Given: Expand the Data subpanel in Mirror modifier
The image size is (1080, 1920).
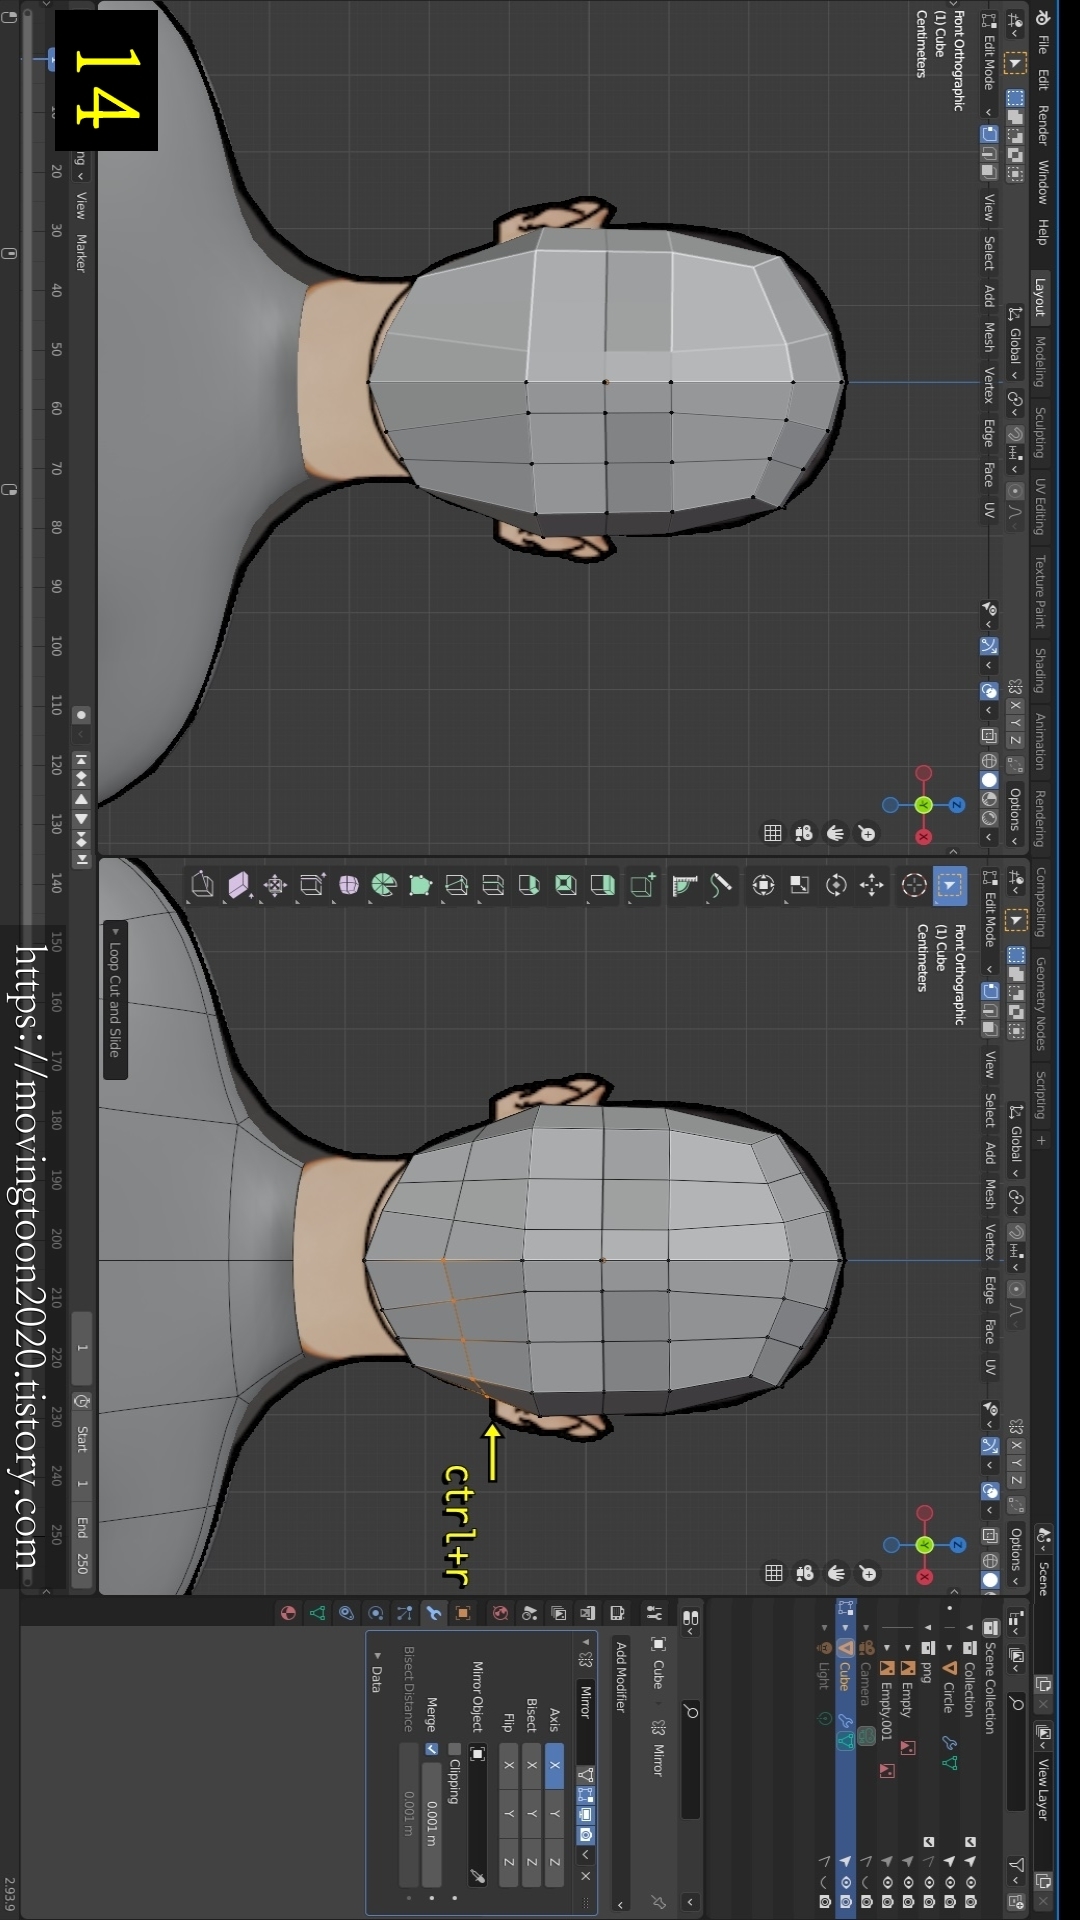Looking at the screenshot, I should 377,1656.
